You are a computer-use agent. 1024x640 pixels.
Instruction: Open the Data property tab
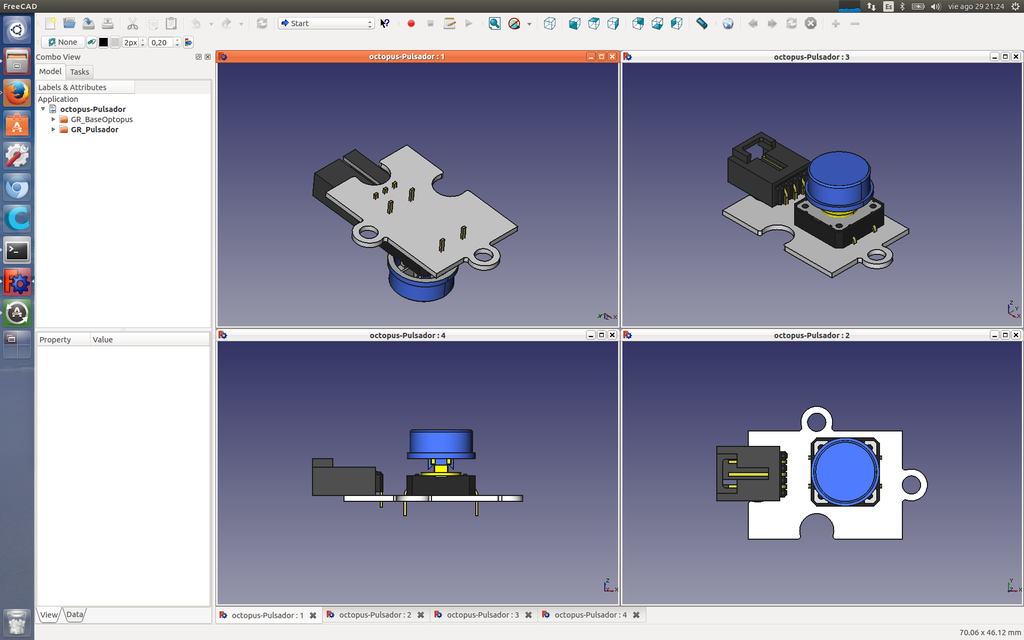point(75,614)
